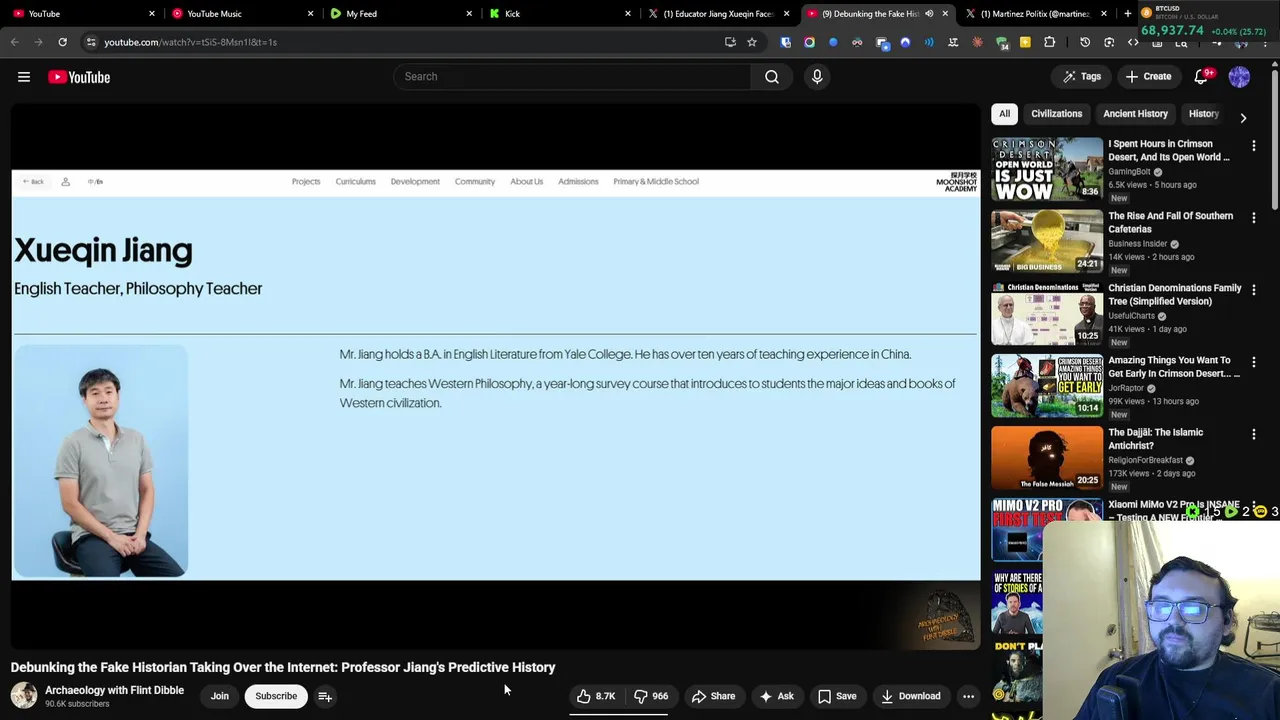This screenshot has width=1280, height=720.
Task: Open options for I Spent Hours in Crimson Desert
Action: pyautogui.click(x=1254, y=146)
